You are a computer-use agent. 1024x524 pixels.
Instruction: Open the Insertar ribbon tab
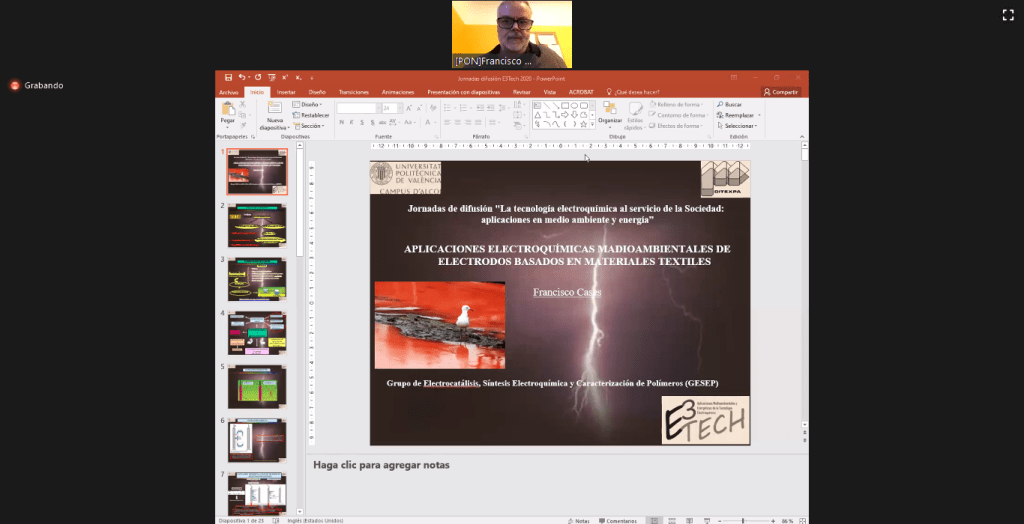click(286, 91)
